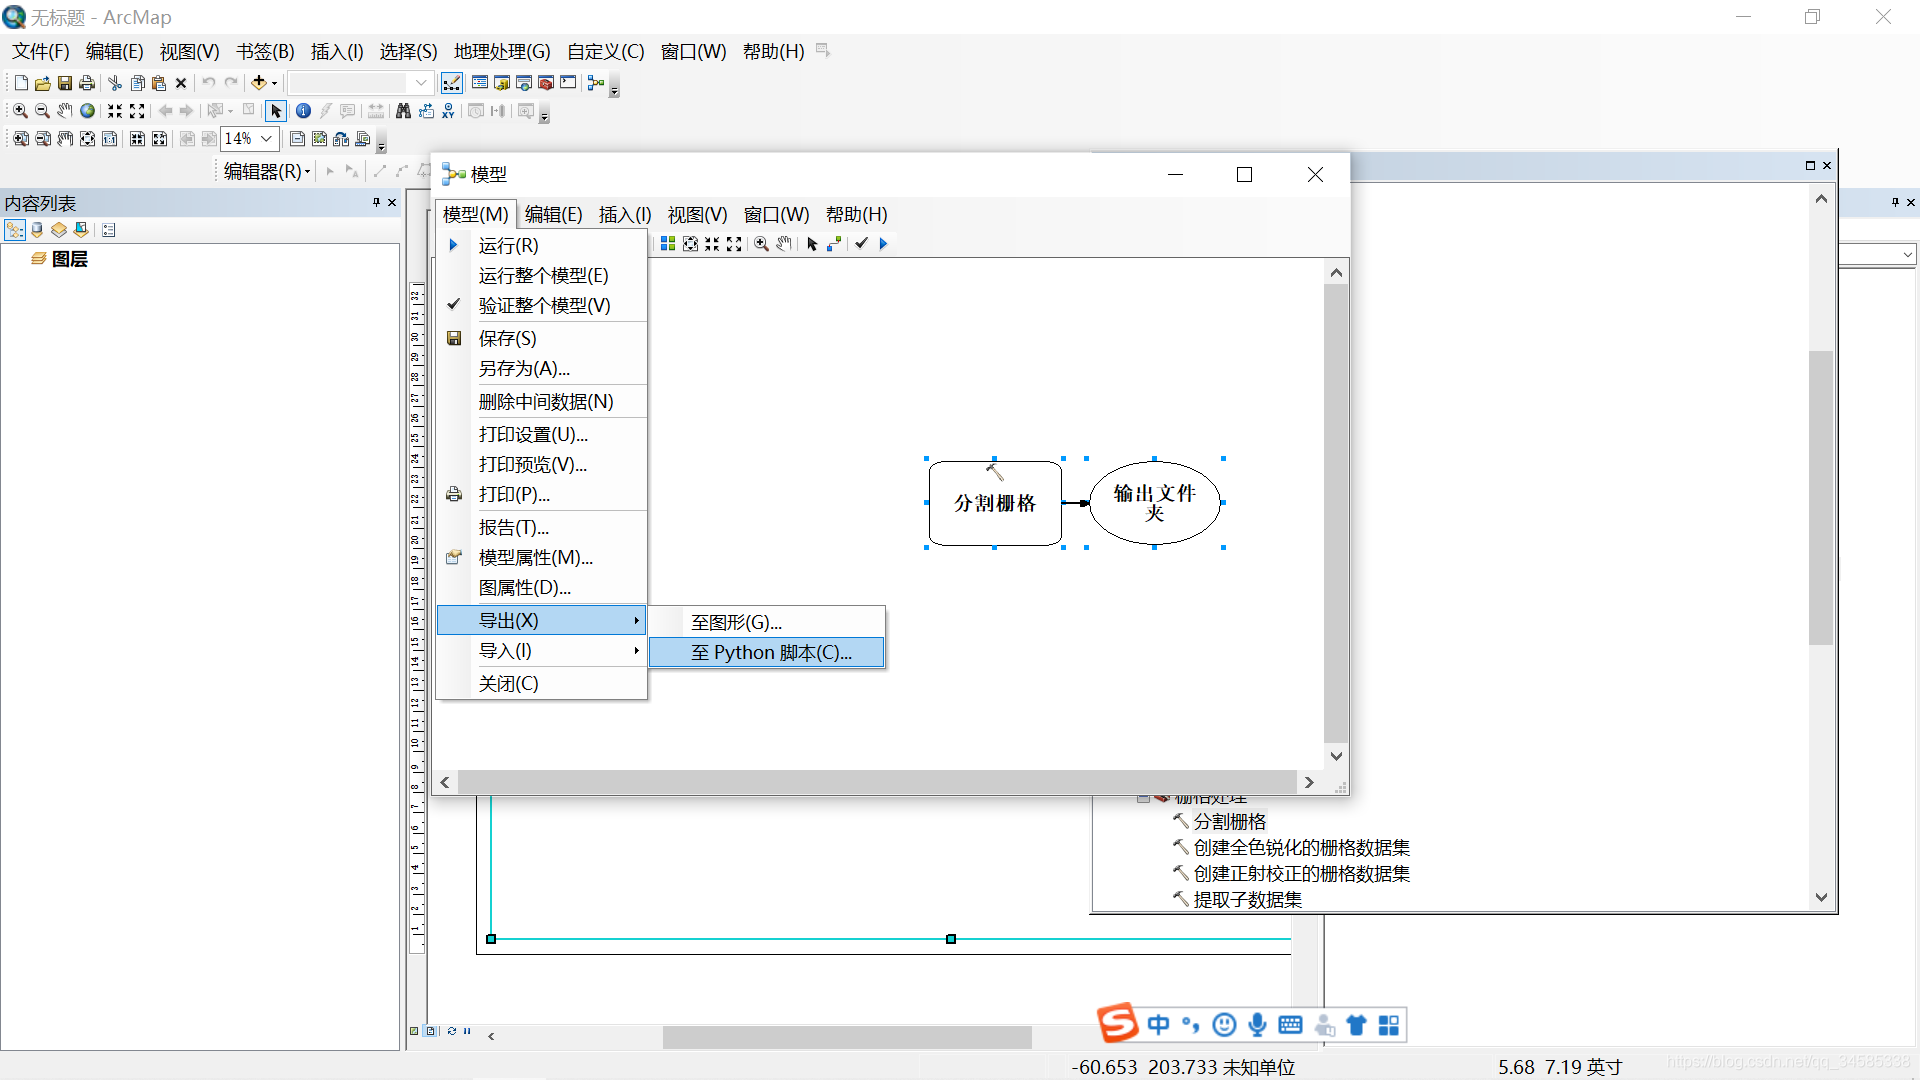Open the ArcToolbox red toolbox icon
The height and width of the screenshot is (1080, 1920).
545,83
